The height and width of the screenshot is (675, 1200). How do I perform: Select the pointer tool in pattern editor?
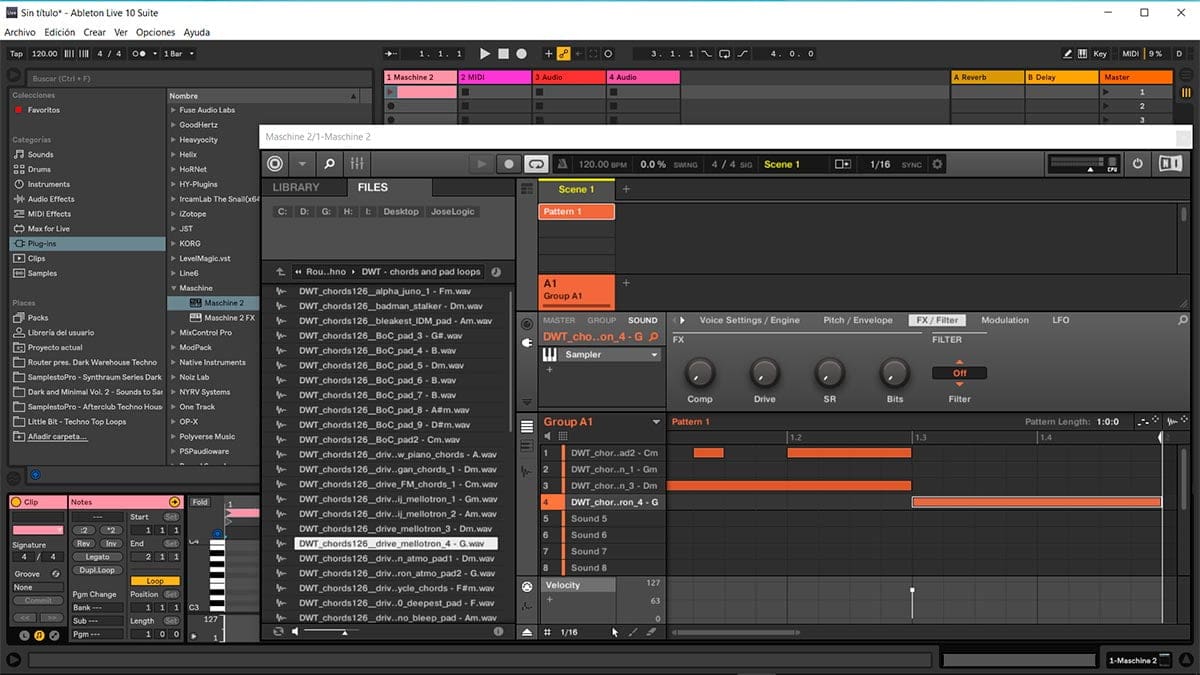click(615, 632)
